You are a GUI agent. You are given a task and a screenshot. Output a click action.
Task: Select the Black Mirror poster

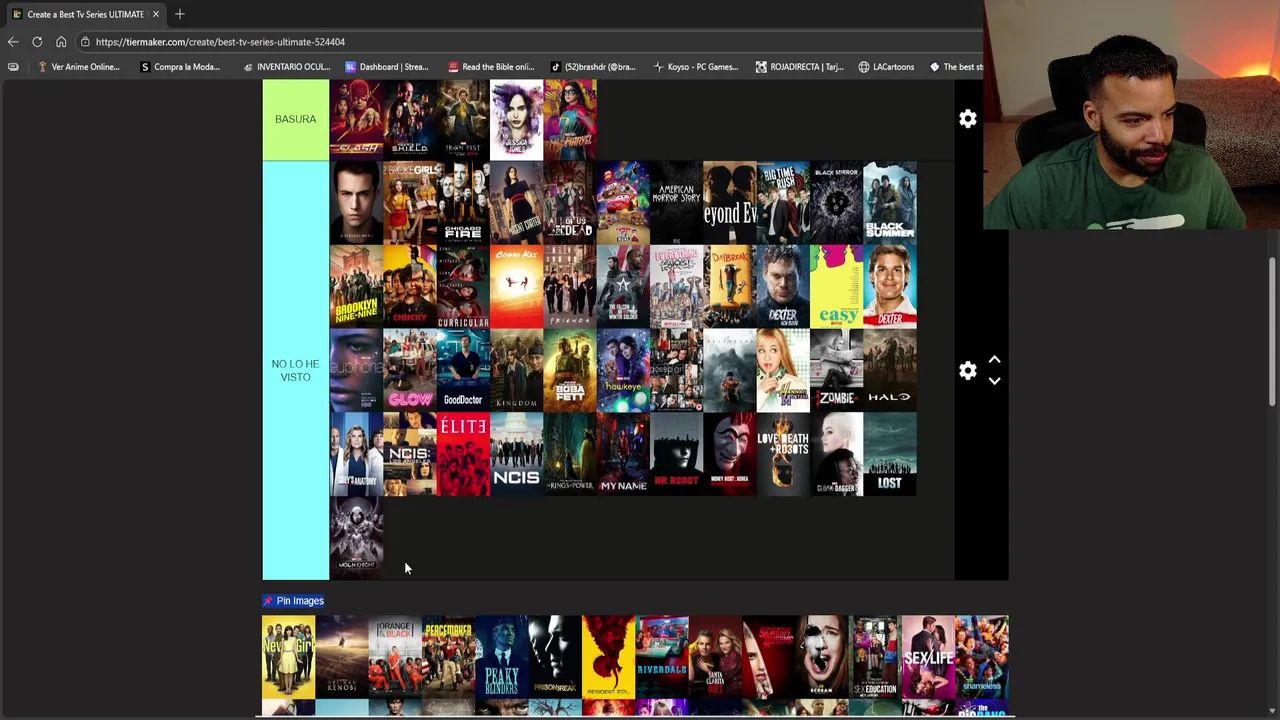click(x=836, y=203)
